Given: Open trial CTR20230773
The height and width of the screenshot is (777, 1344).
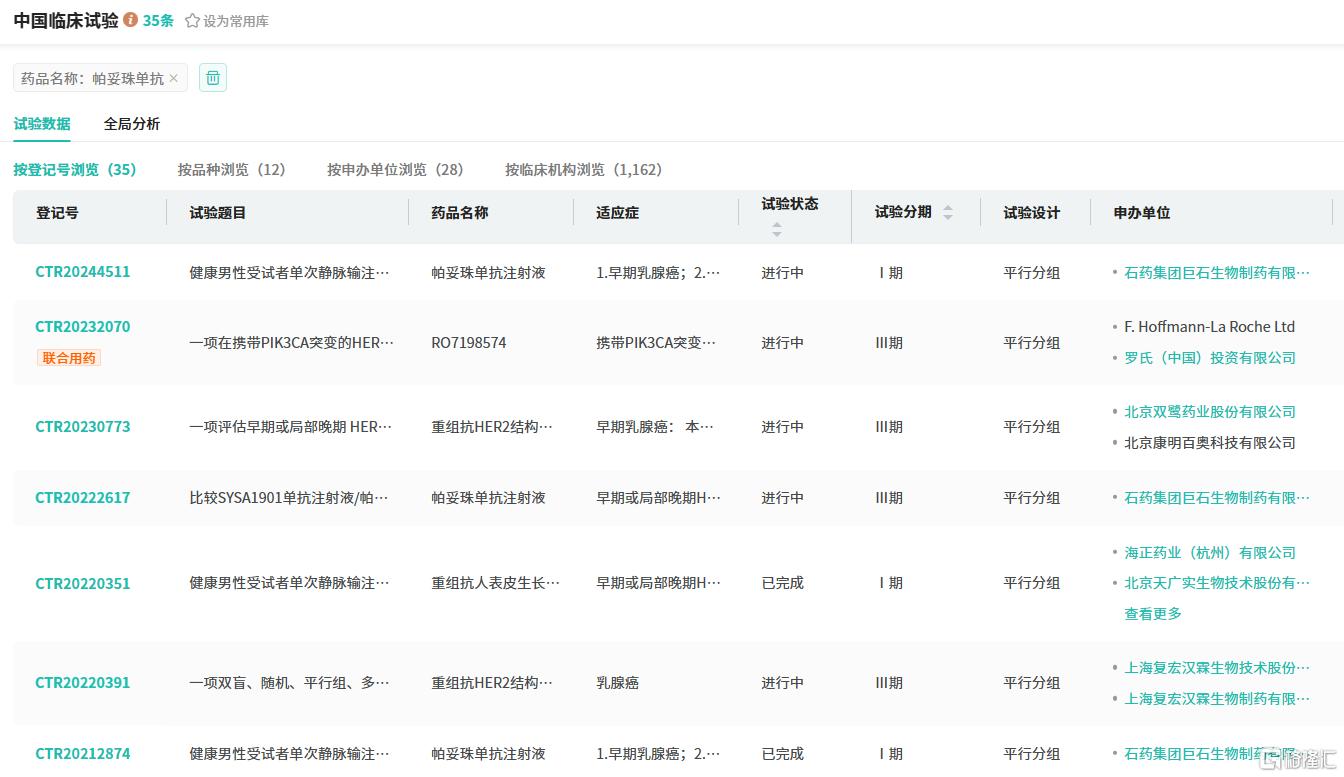Looking at the screenshot, I should (83, 427).
